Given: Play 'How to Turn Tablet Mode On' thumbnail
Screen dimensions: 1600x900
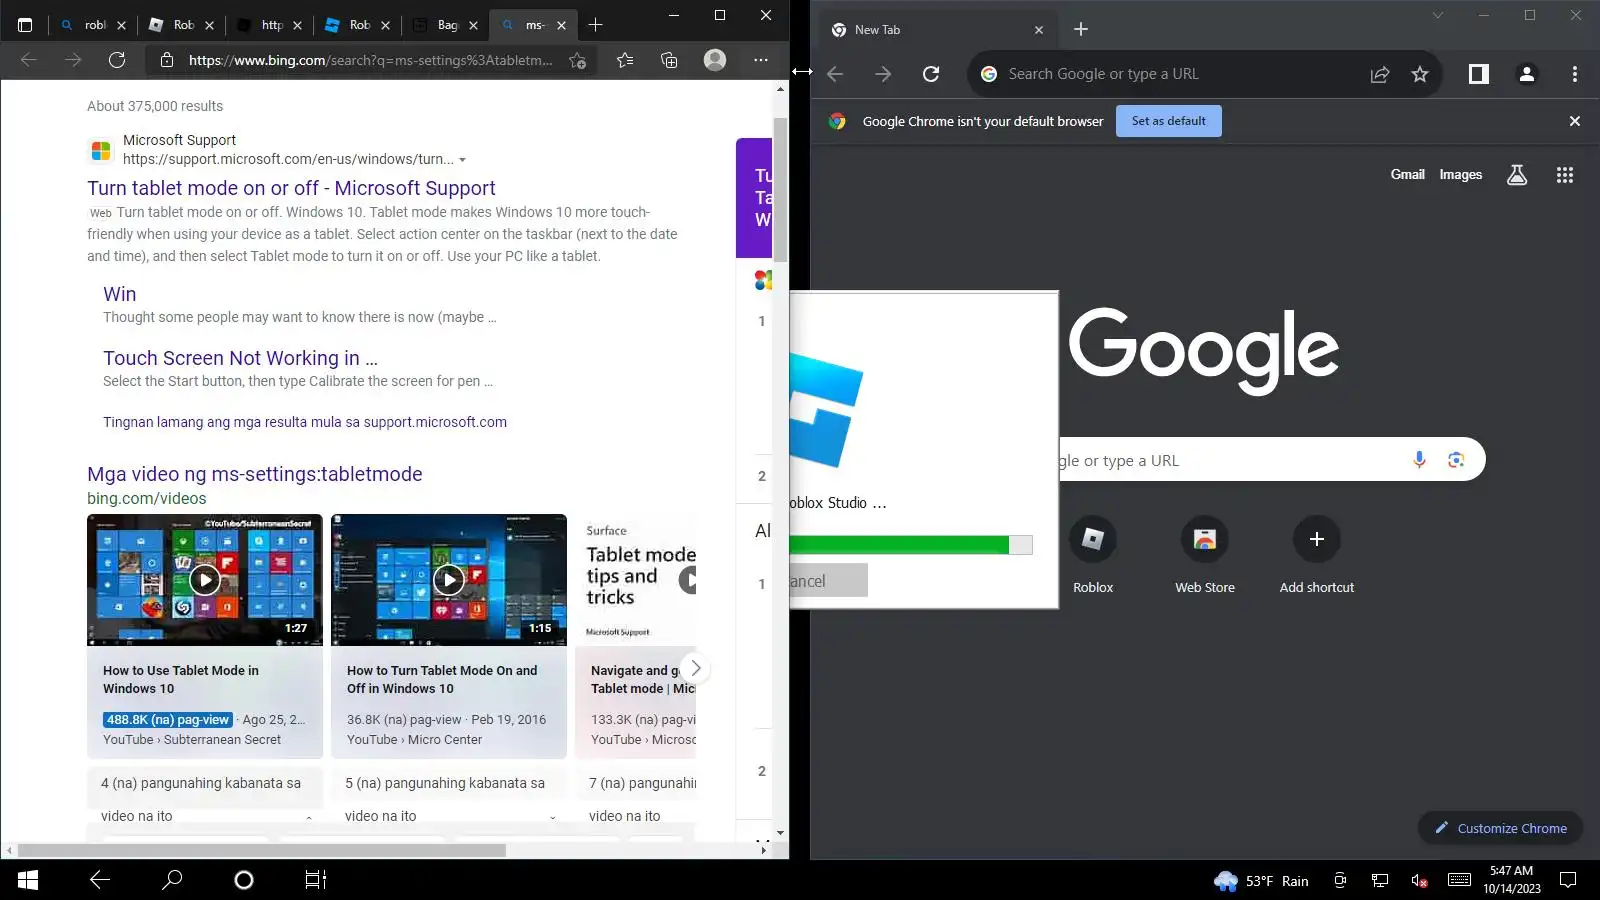Looking at the screenshot, I should click(x=449, y=579).
